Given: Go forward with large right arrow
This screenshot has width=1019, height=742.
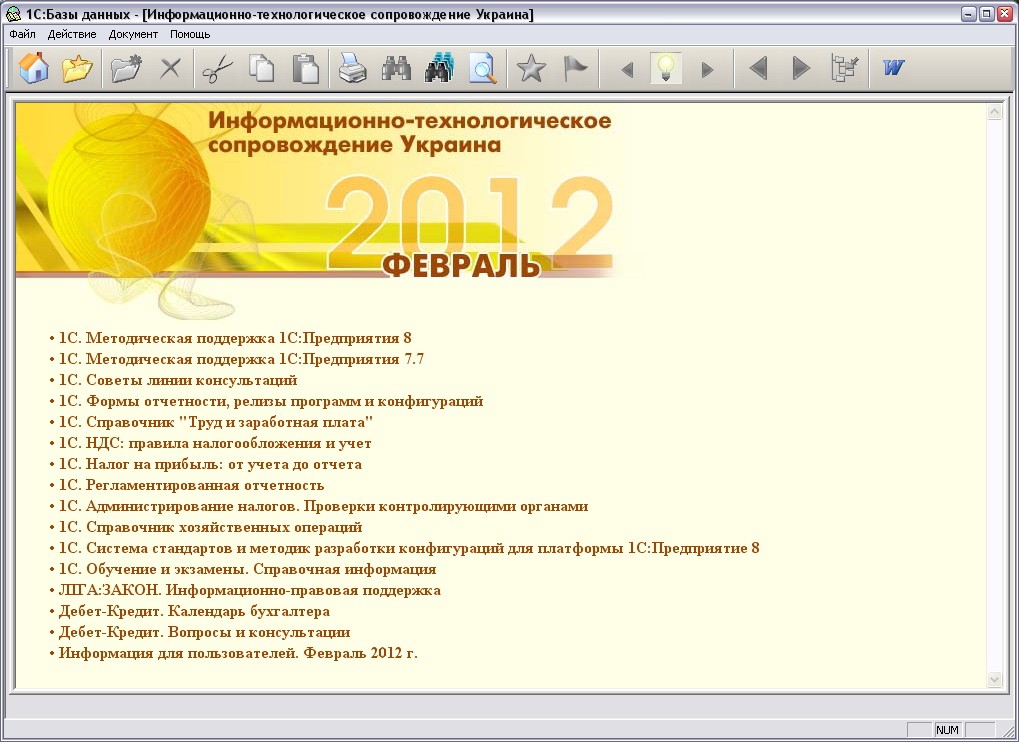Looking at the screenshot, I should point(801,68).
